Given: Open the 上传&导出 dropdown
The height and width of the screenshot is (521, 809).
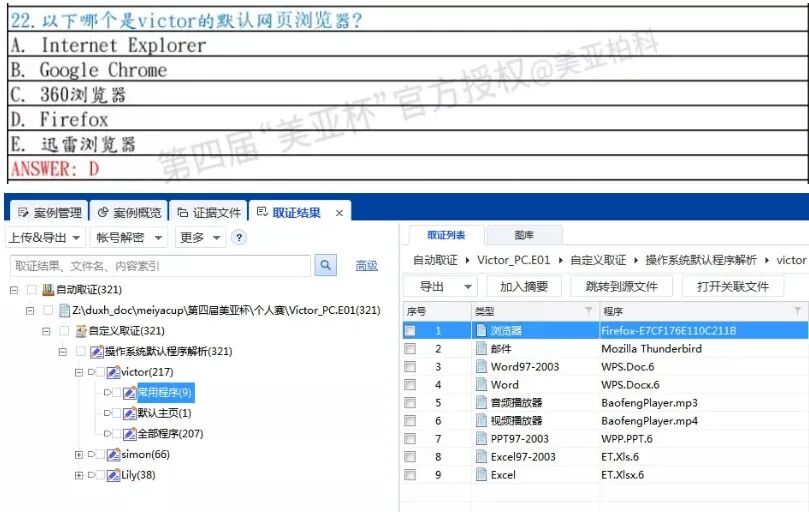Looking at the screenshot, I should coord(44,237).
